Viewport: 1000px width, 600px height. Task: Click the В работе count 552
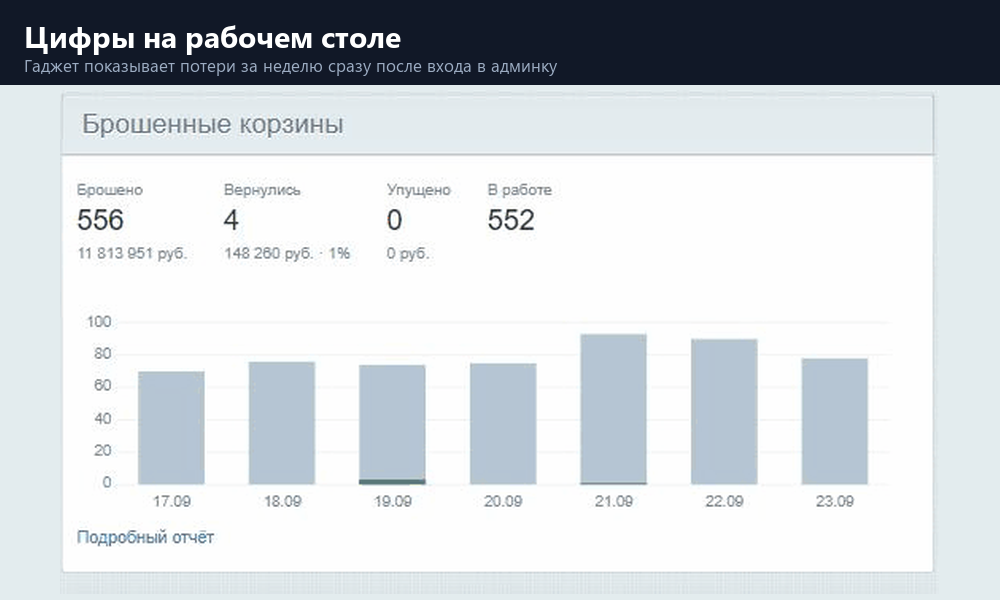tap(511, 221)
